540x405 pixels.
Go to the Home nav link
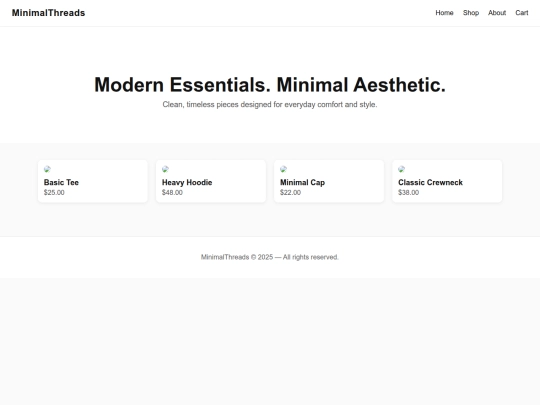coord(444,13)
